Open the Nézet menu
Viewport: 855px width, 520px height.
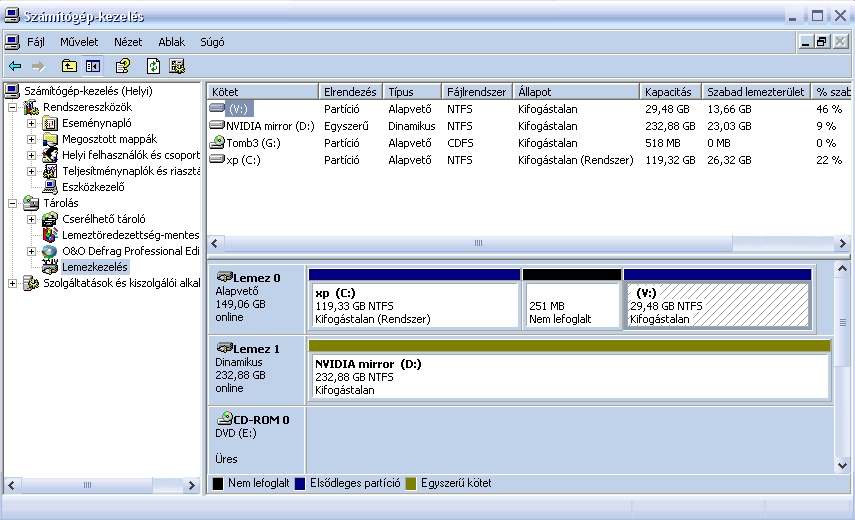[x=128, y=42]
